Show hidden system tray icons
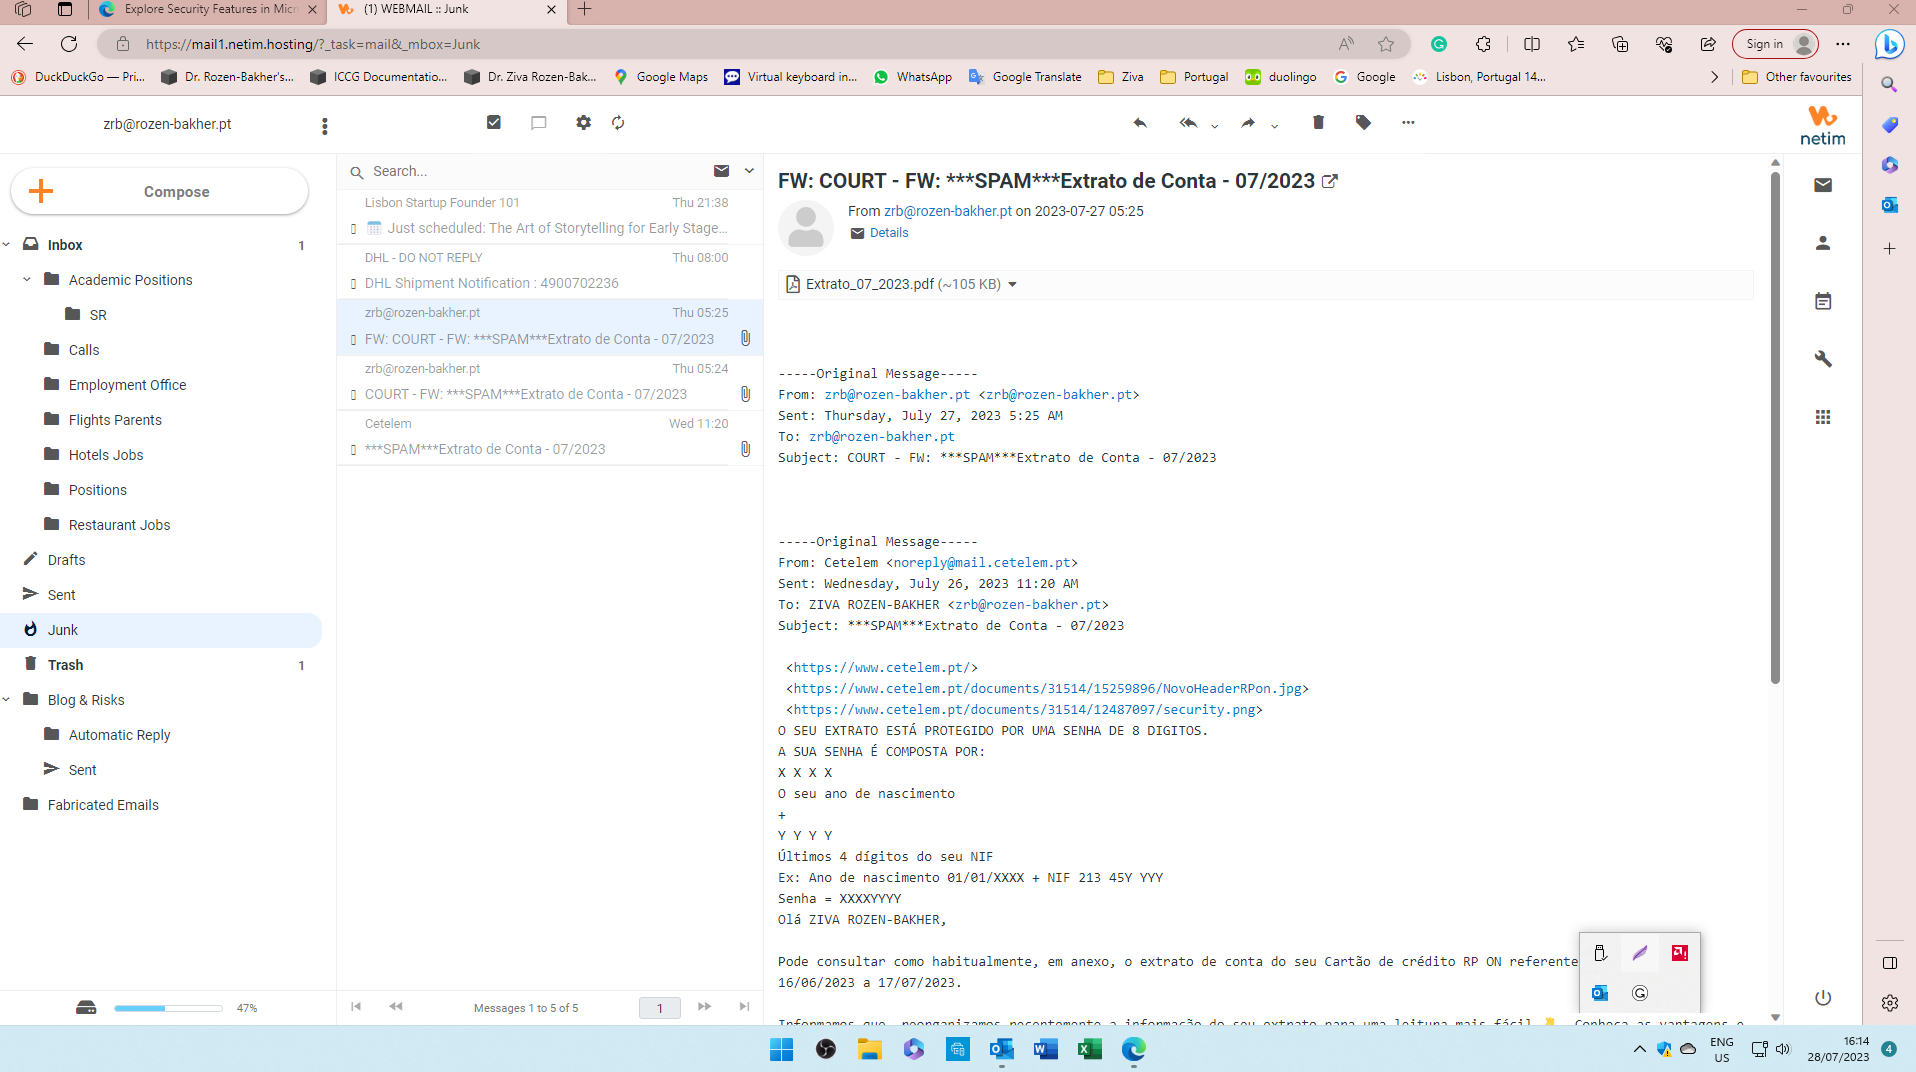Image resolution: width=1916 pixels, height=1072 pixels. click(x=1639, y=1049)
